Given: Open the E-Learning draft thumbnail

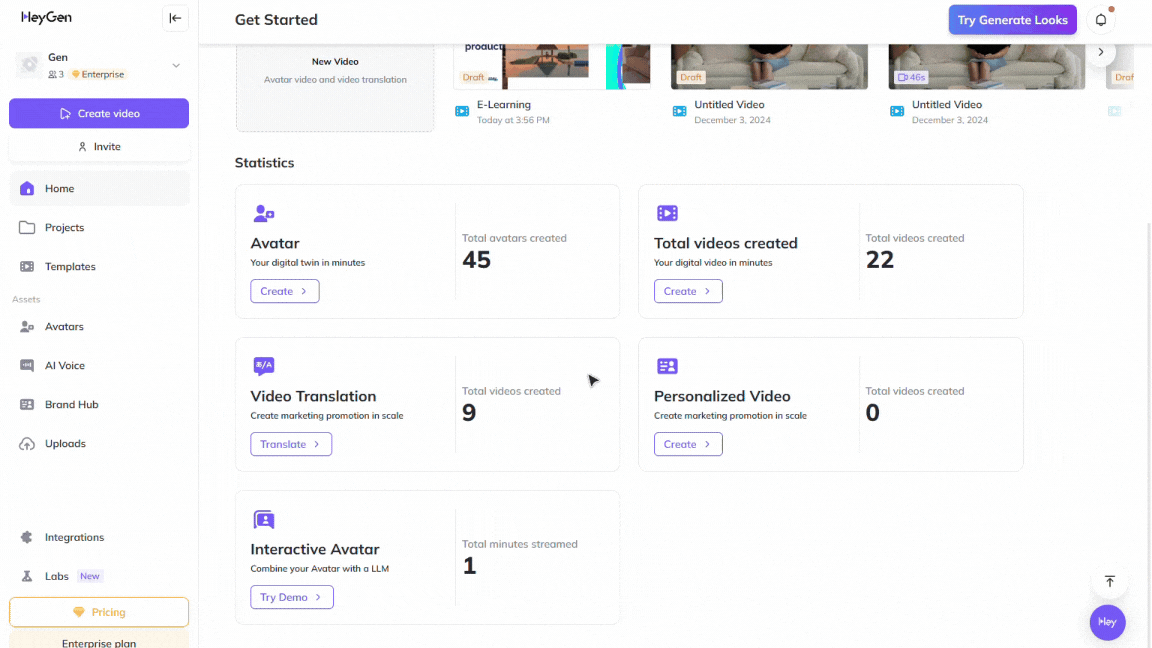Looking at the screenshot, I should 552,67.
